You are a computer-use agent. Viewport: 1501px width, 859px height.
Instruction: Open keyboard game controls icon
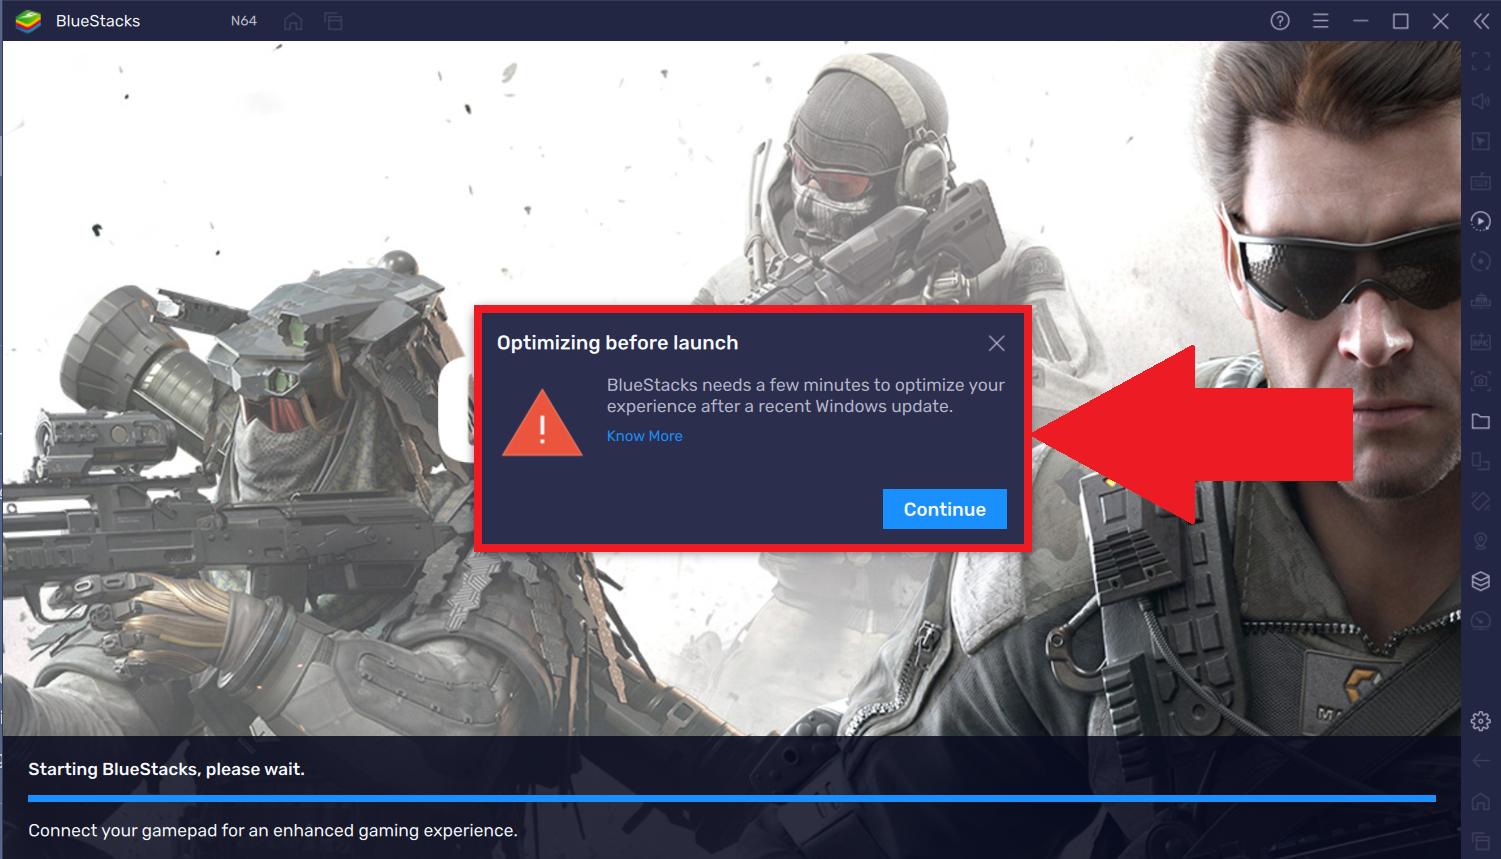point(1481,181)
